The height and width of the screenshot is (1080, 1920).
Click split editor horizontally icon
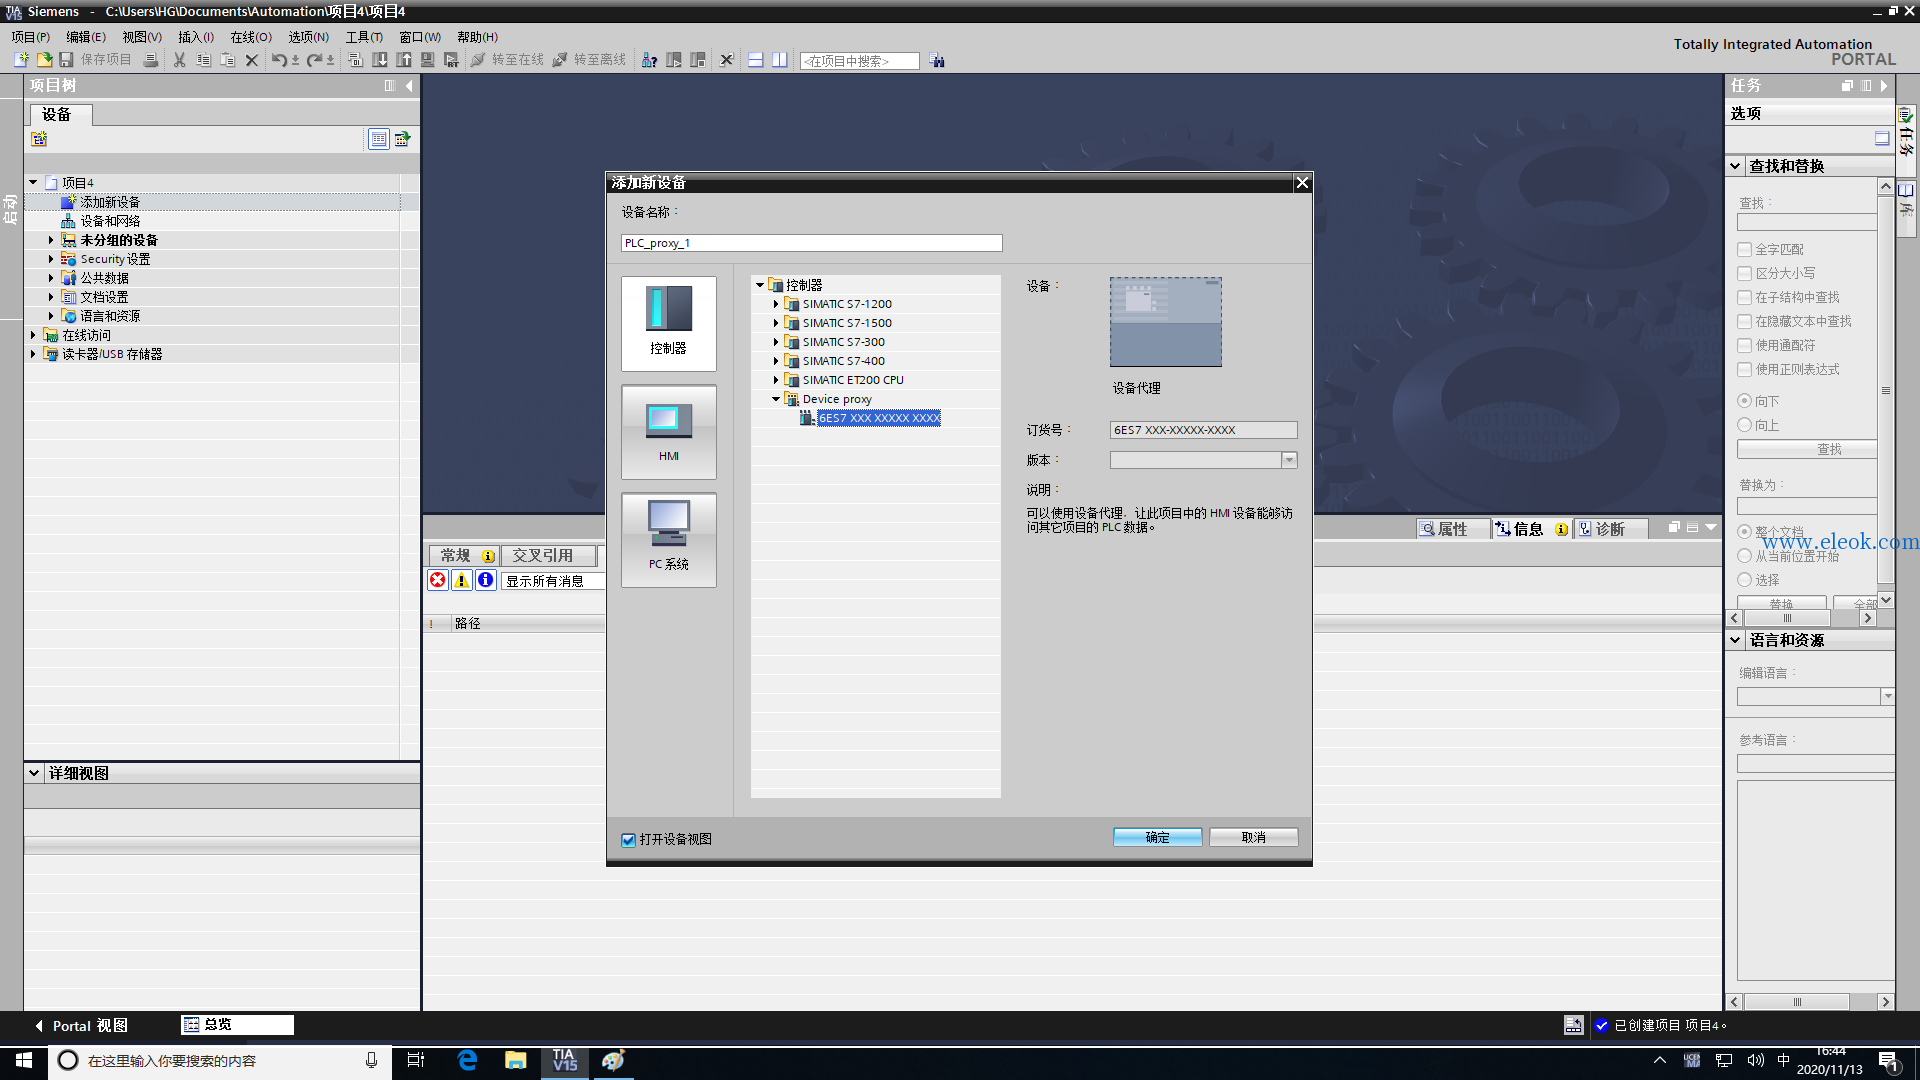[x=756, y=60]
